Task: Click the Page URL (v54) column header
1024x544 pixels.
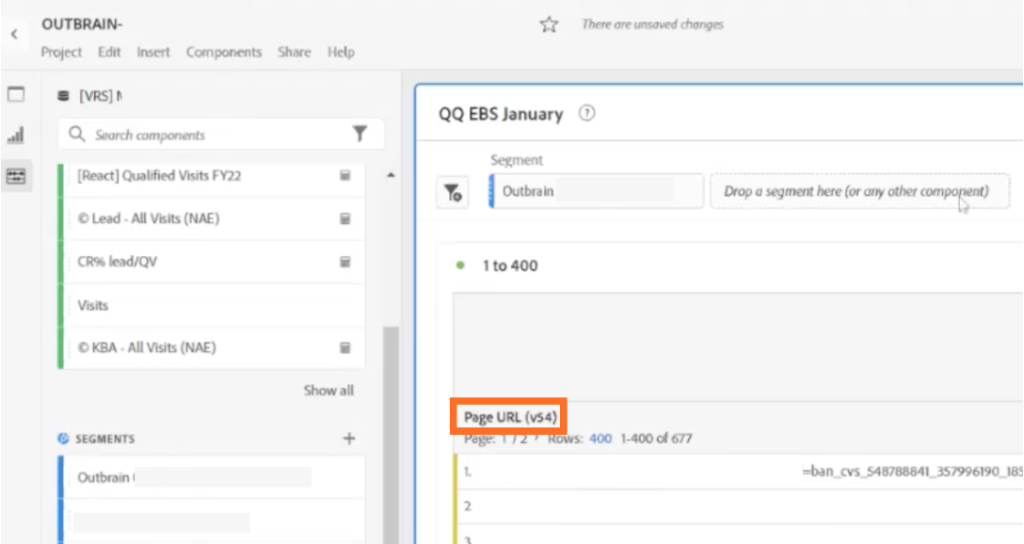Action: click(510, 417)
